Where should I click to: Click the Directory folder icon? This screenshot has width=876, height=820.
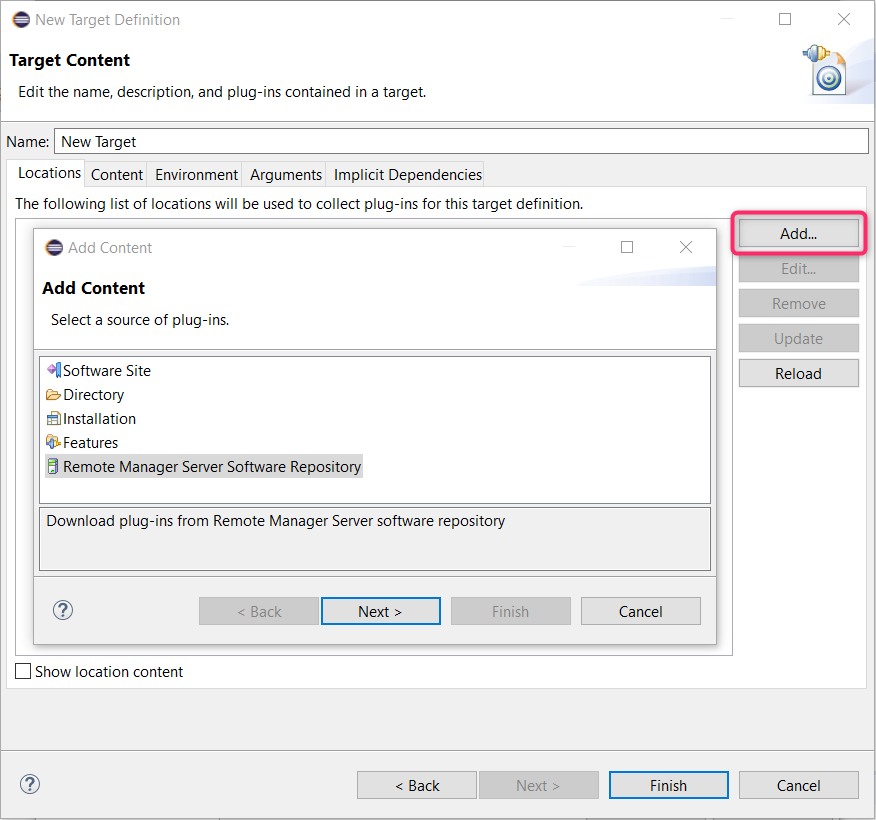pos(54,395)
